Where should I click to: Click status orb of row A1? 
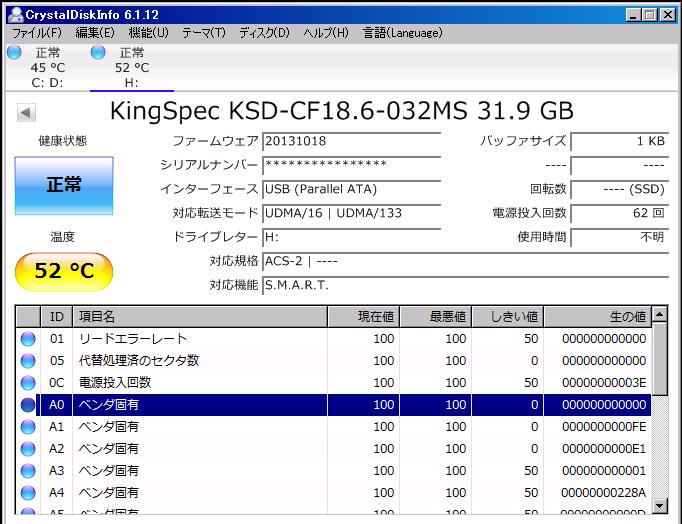28,427
